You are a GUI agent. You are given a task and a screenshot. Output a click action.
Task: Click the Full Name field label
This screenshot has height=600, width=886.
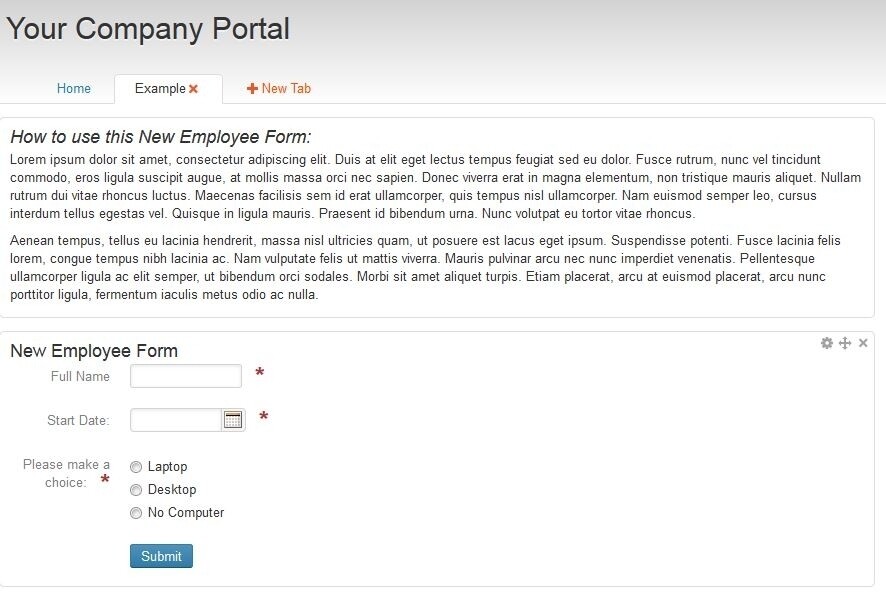click(80, 376)
